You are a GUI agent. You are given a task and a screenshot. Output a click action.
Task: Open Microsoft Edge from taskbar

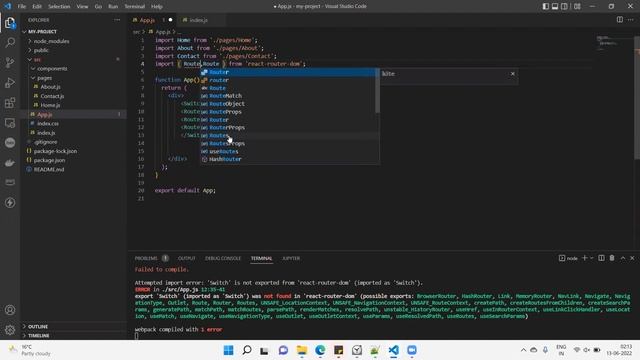tap(320, 350)
